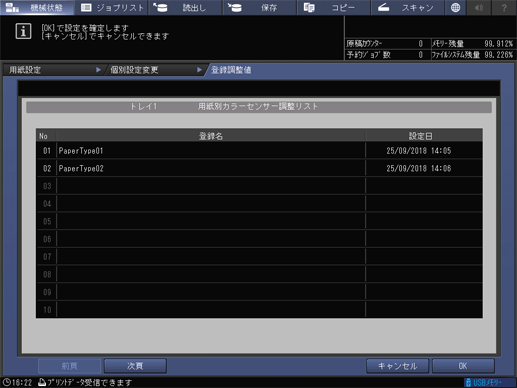This screenshot has height=388, width=517.
Task: Select empty row 08 in the list
Action: (x=259, y=274)
